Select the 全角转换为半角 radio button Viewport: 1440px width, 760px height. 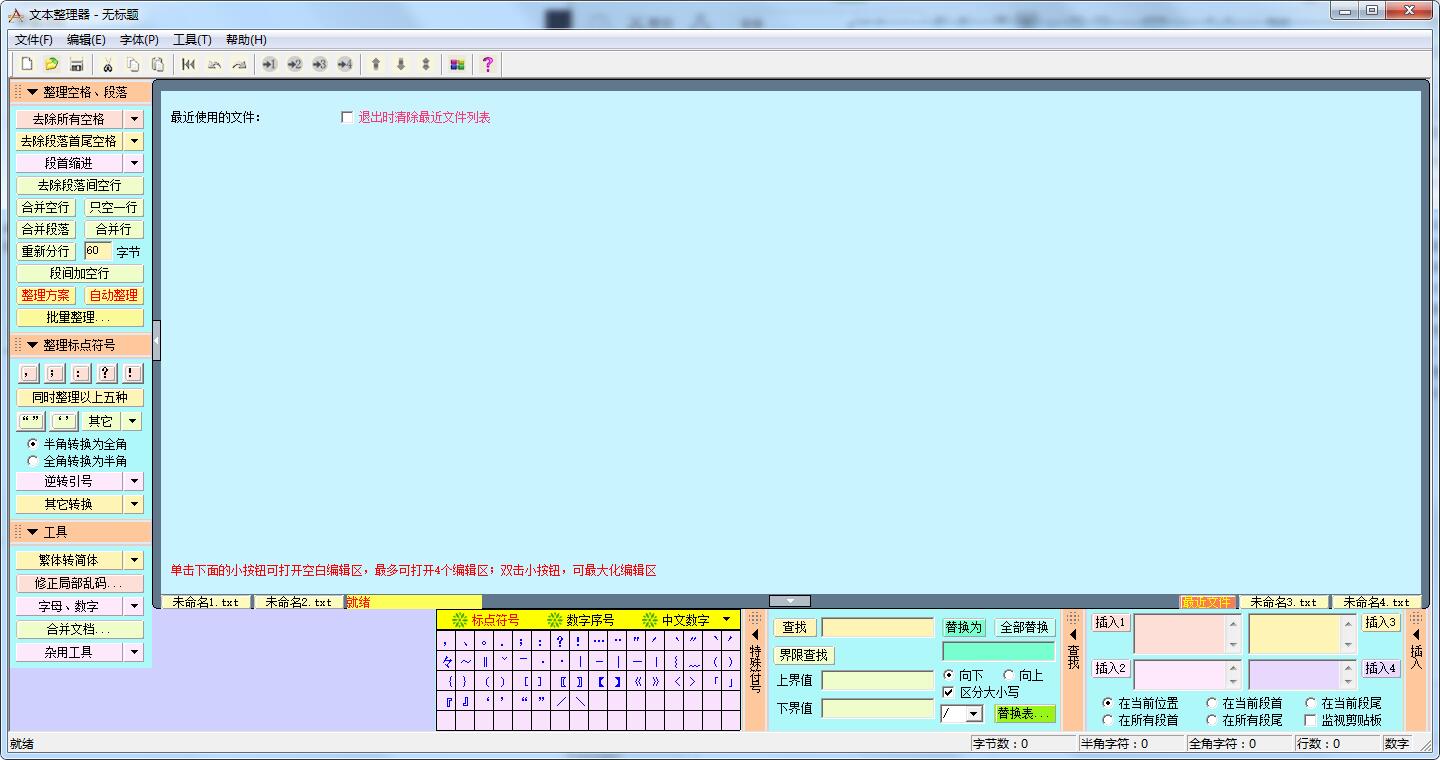click(x=33, y=461)
